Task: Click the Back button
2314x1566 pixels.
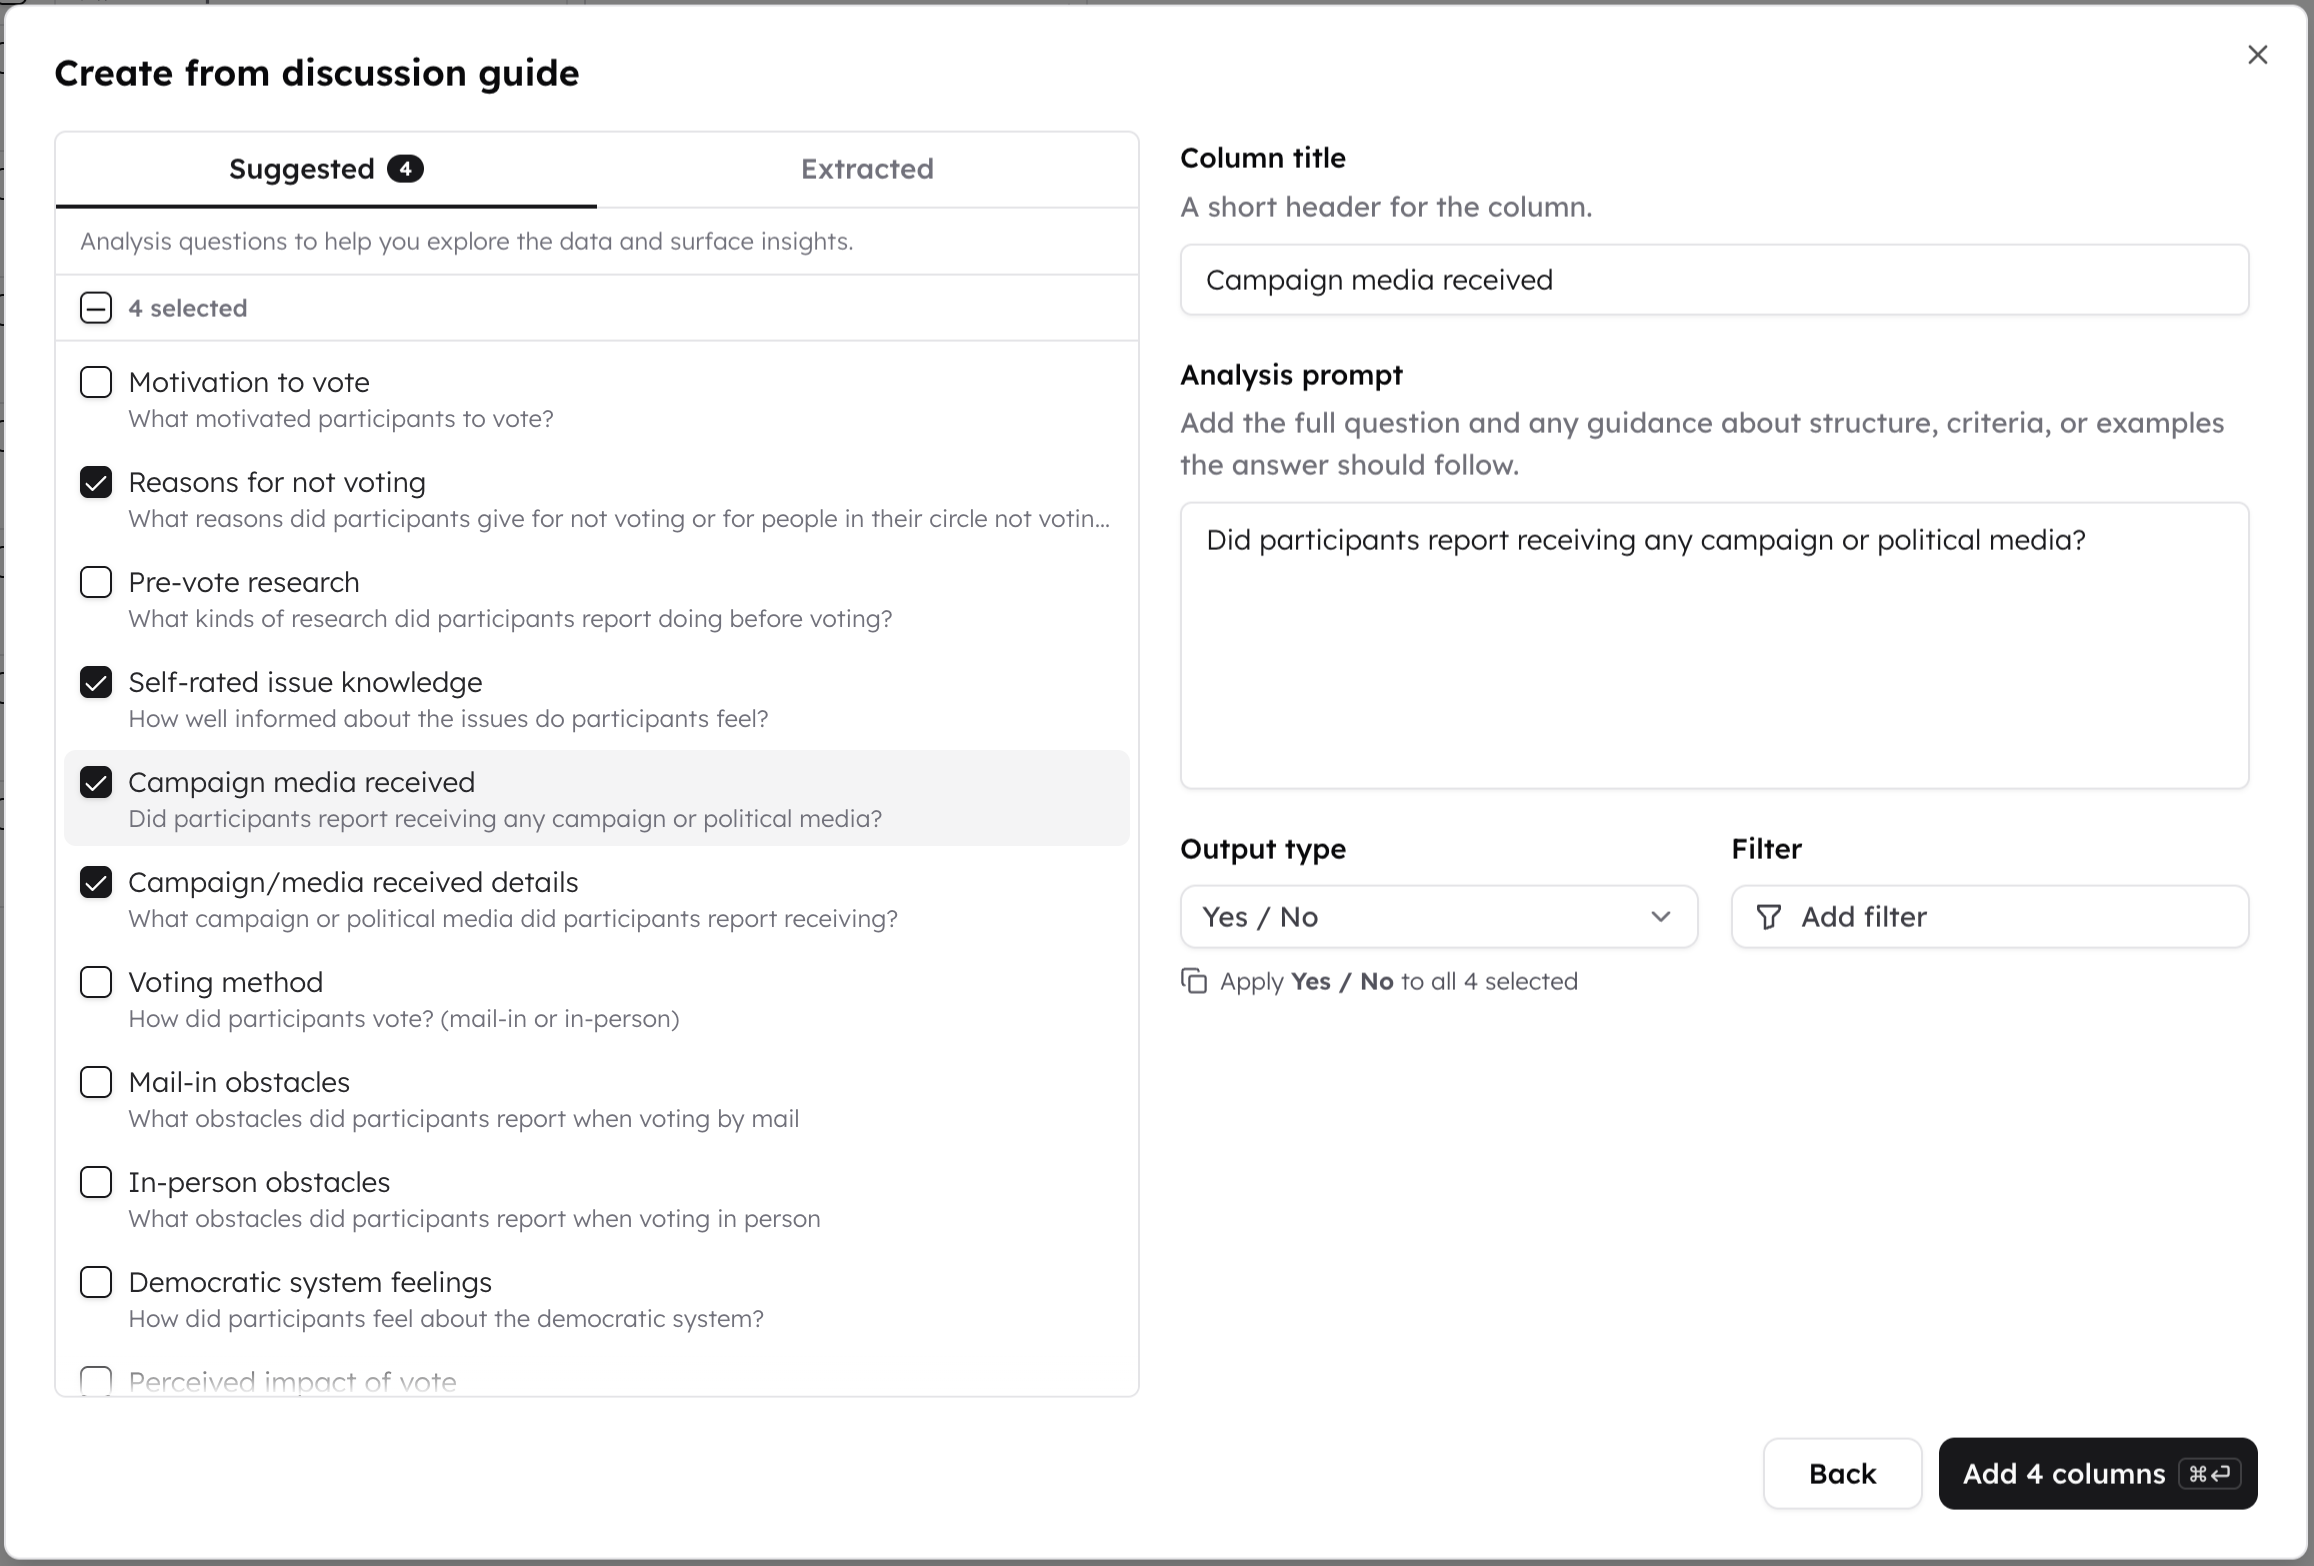Action: tap(1842, 1474)
